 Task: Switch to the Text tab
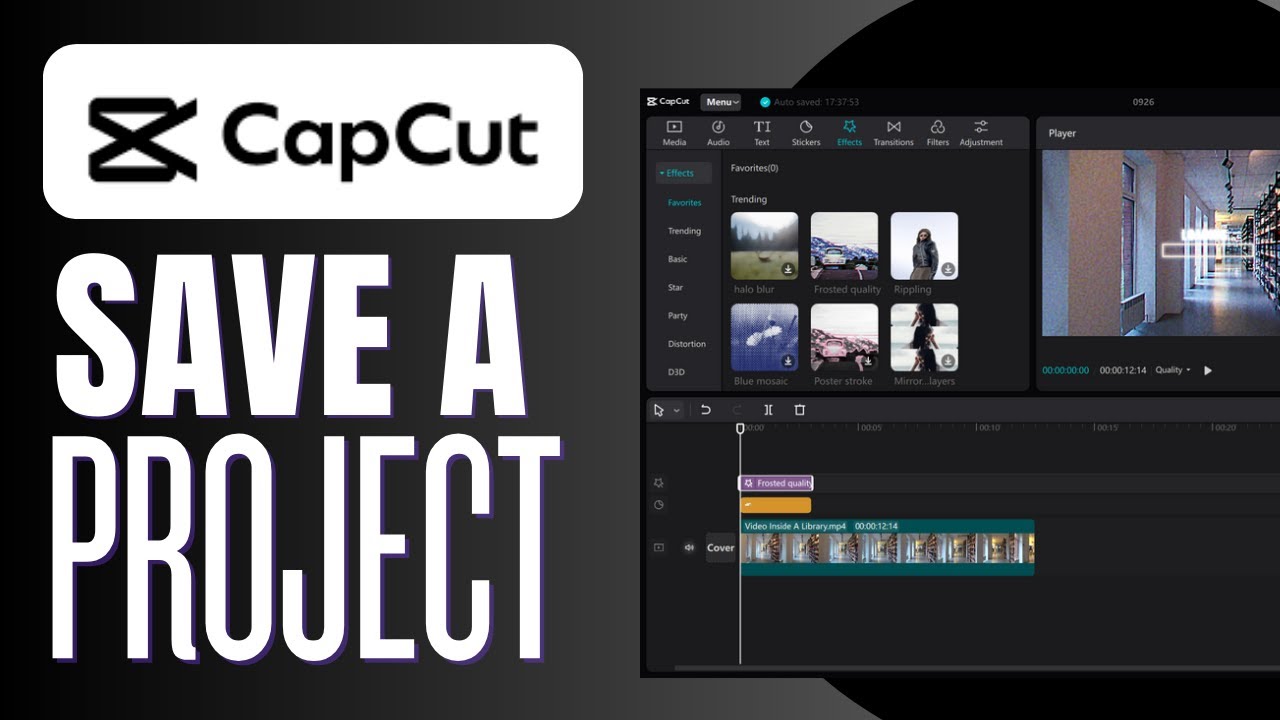click(x=762, y=132)
